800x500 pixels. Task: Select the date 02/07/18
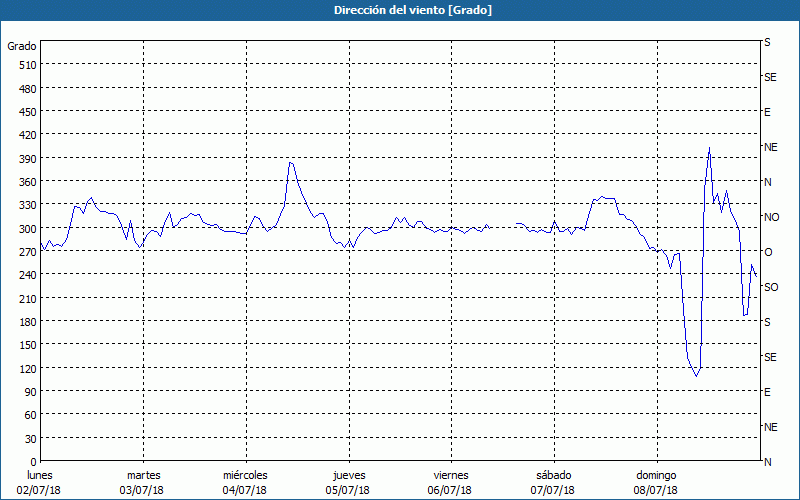pyautogui.click(x=39, y=490)
